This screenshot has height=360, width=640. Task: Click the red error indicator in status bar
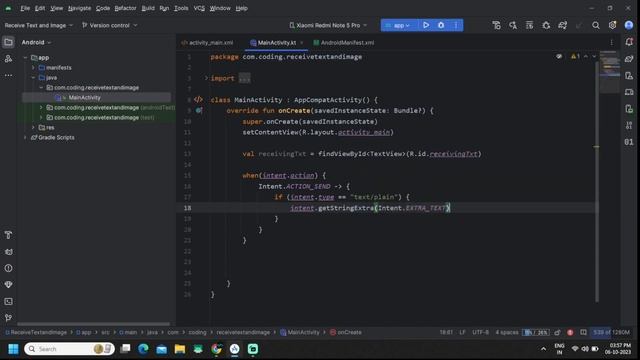[570, 332]
